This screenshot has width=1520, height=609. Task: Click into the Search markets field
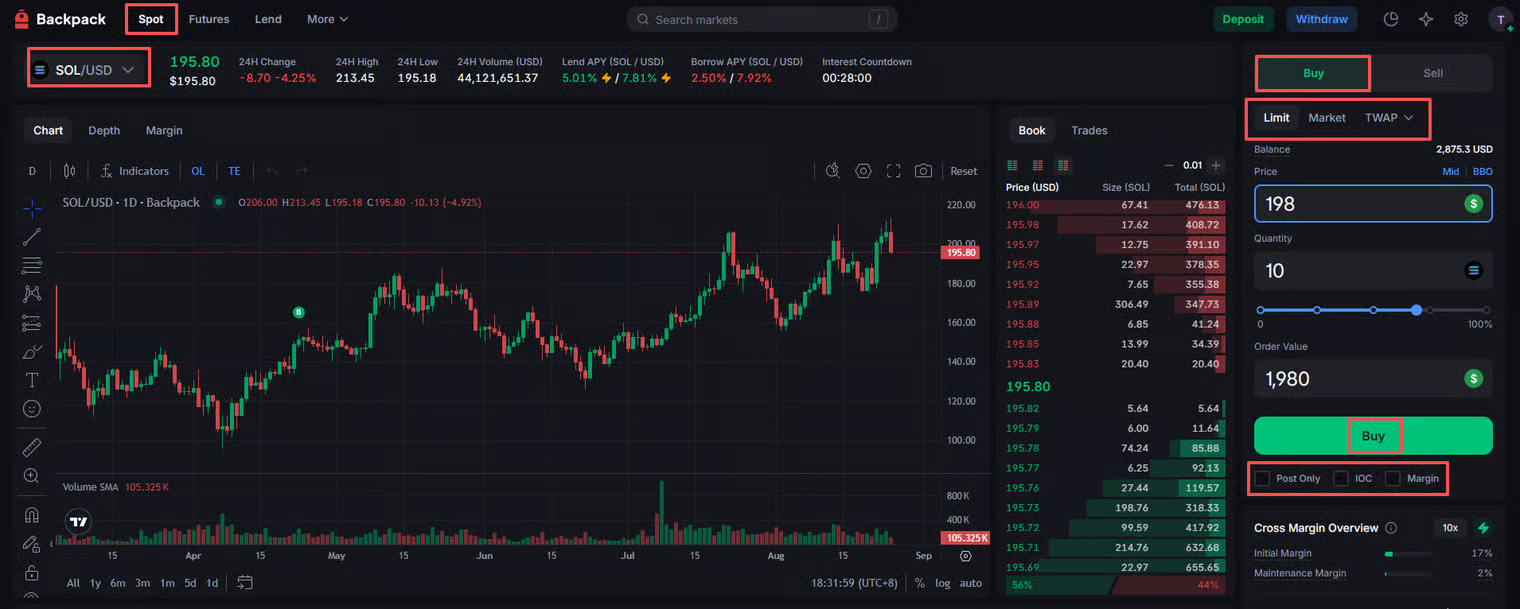tap(760, 20)
